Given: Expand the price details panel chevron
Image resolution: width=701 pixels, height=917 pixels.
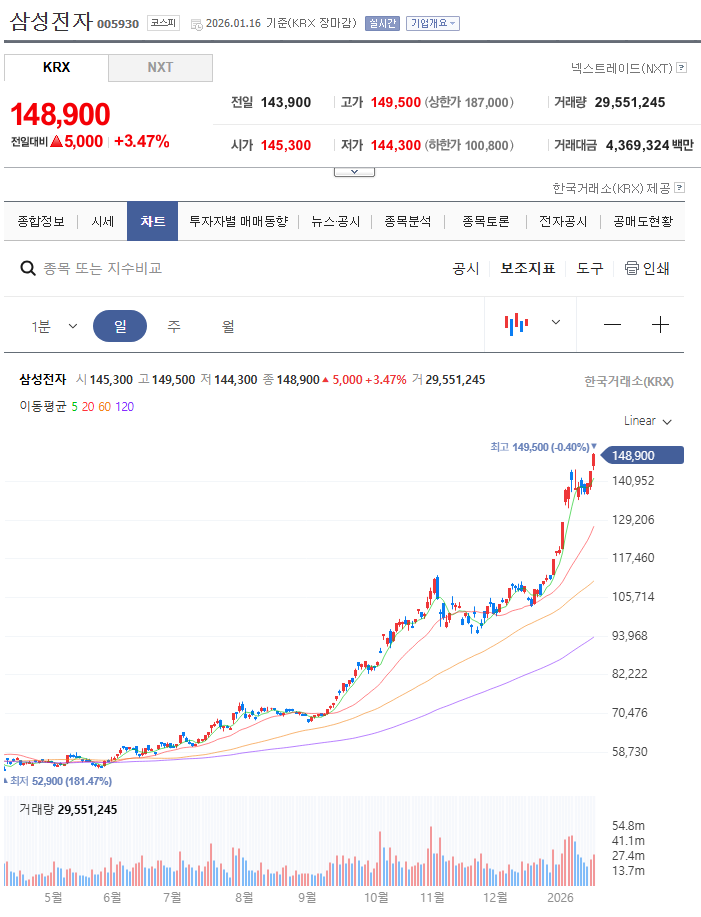Looking at the screenshot, I should coord(354,172).
